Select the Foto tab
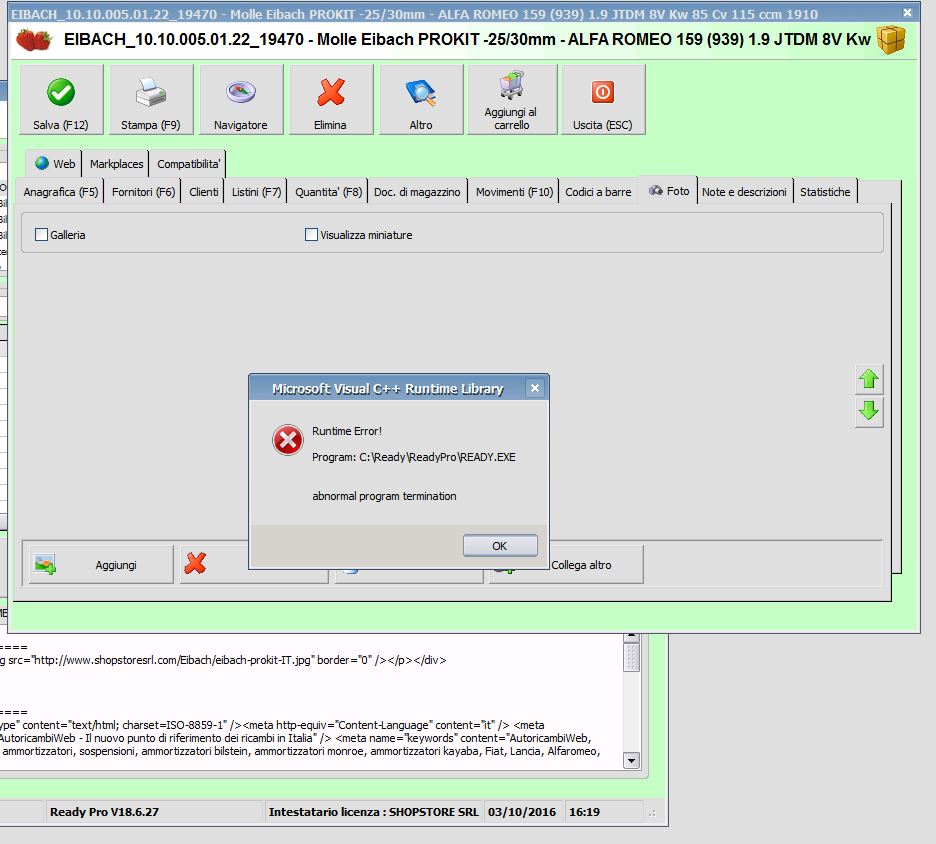 pos(669,191)
